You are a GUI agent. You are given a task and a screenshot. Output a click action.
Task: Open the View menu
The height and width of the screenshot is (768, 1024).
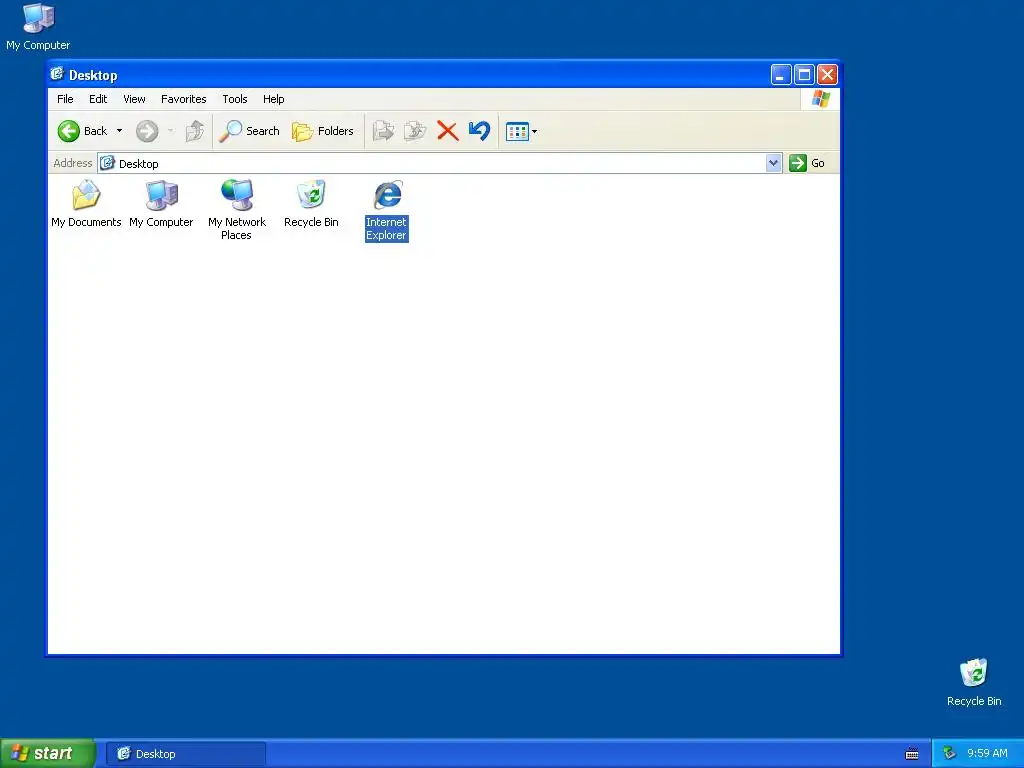pyautogui.click(x=135, y=99)
